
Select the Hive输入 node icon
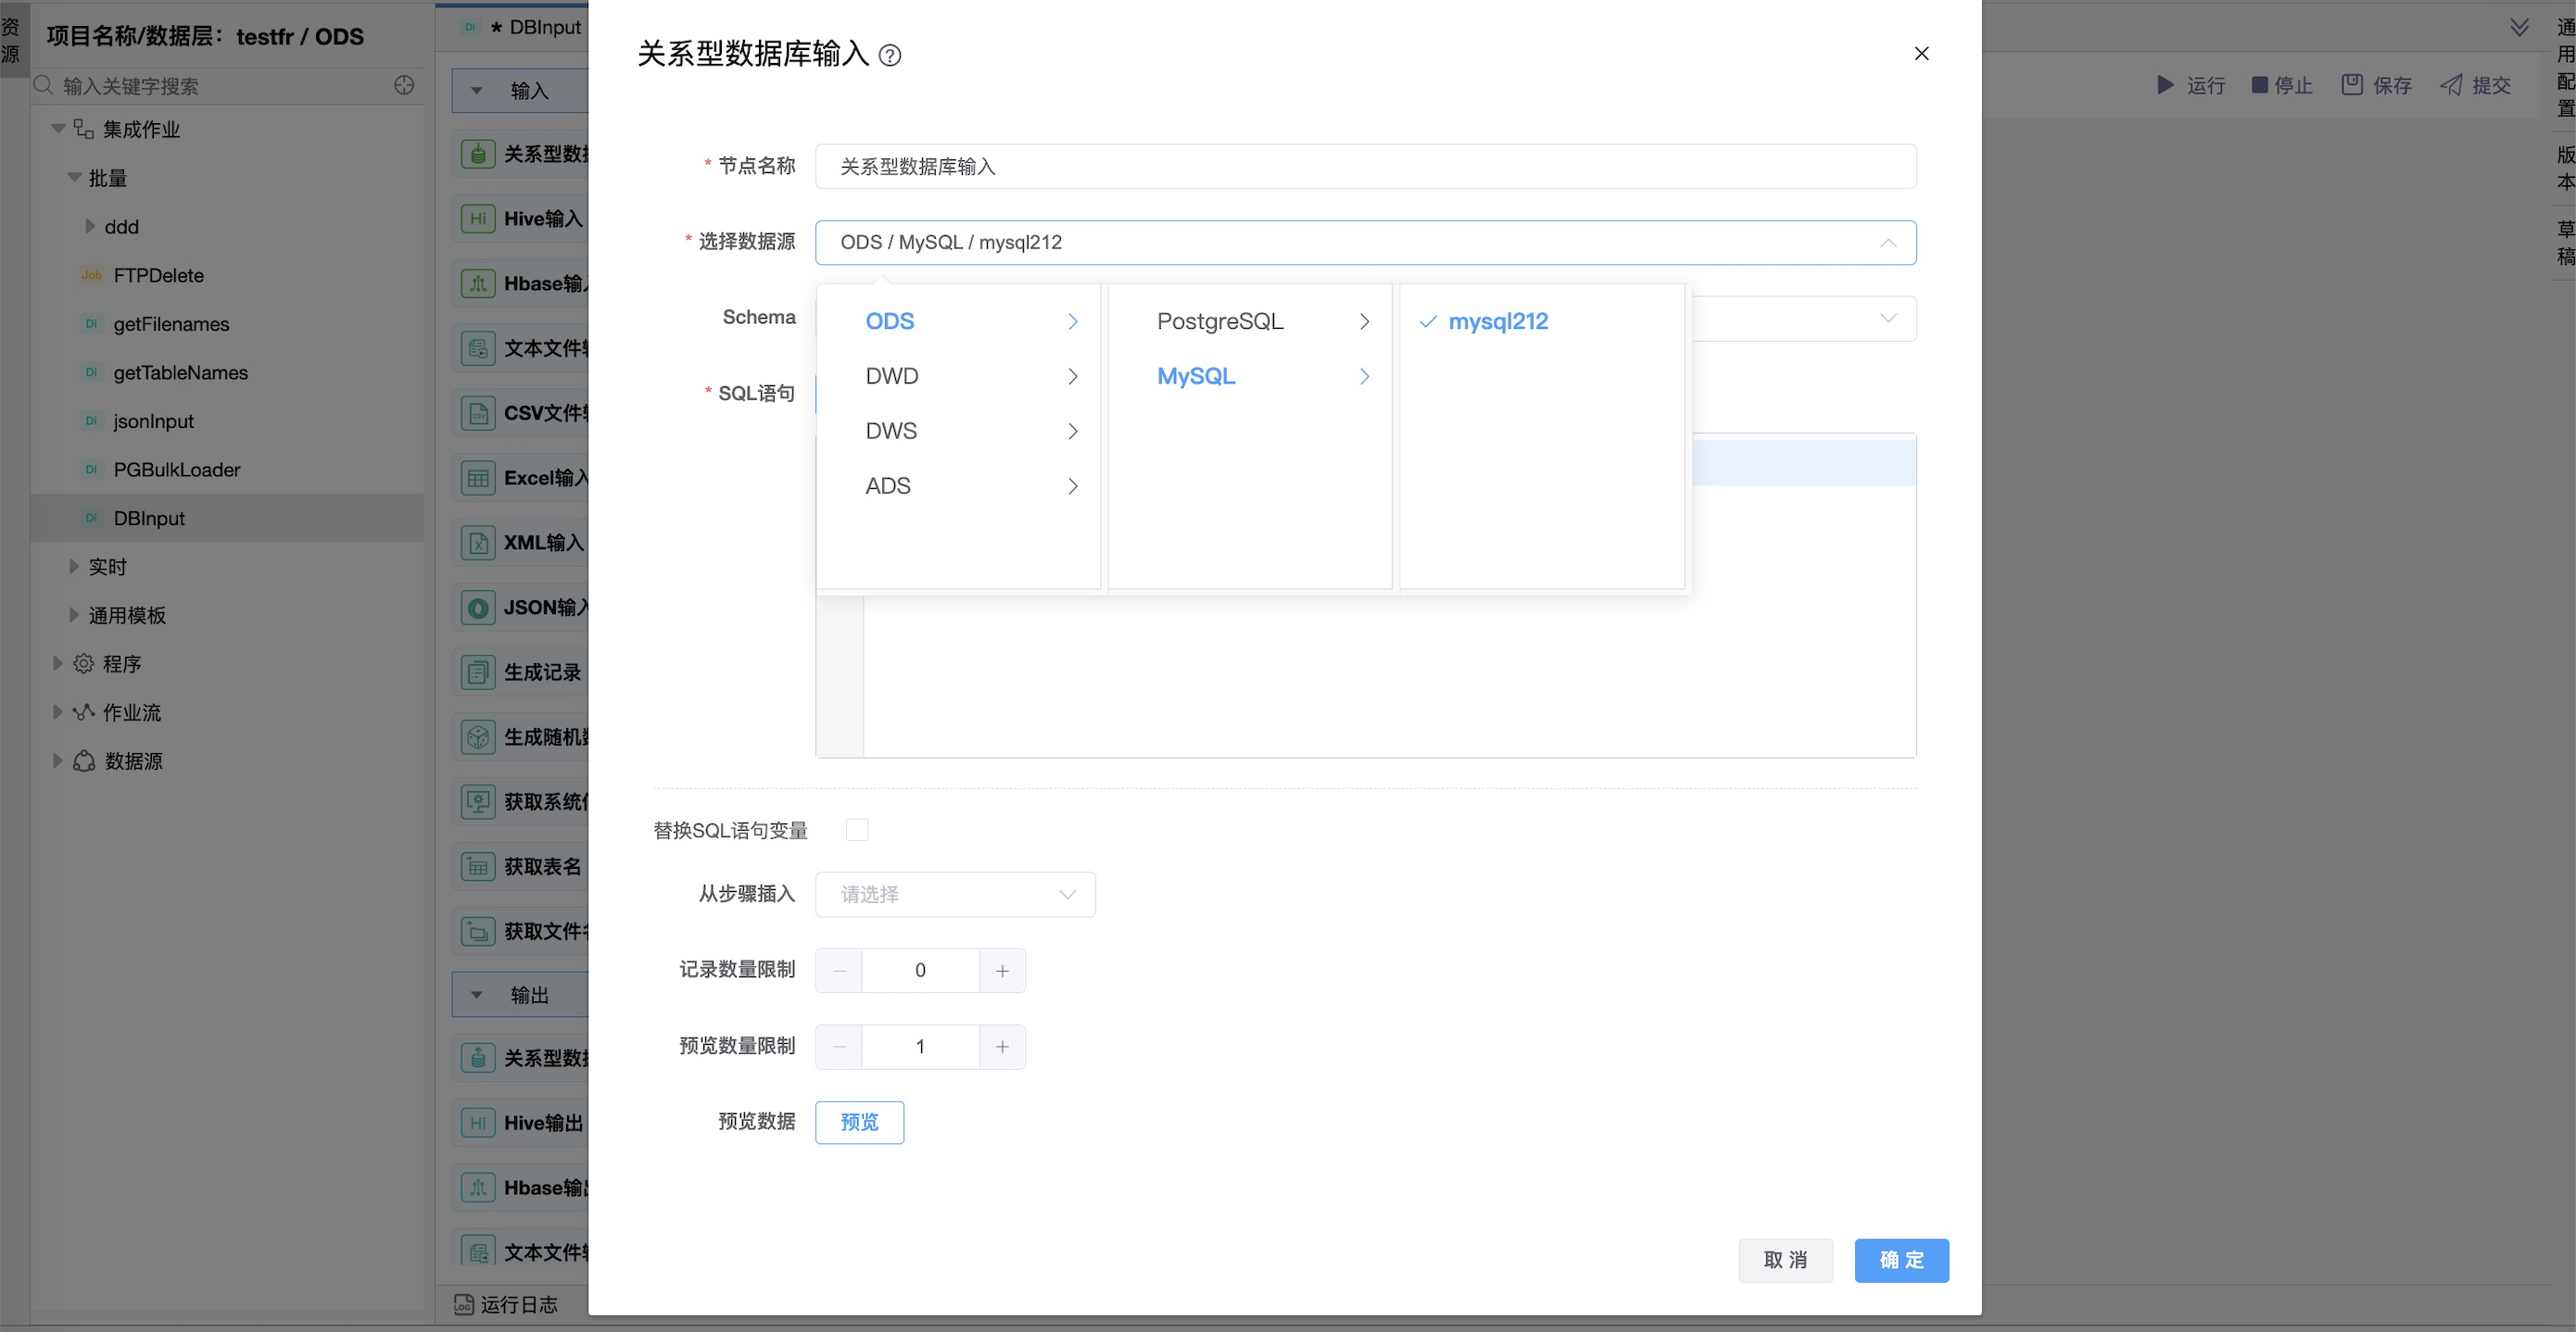pyautogui.click(x=477, y=218)
